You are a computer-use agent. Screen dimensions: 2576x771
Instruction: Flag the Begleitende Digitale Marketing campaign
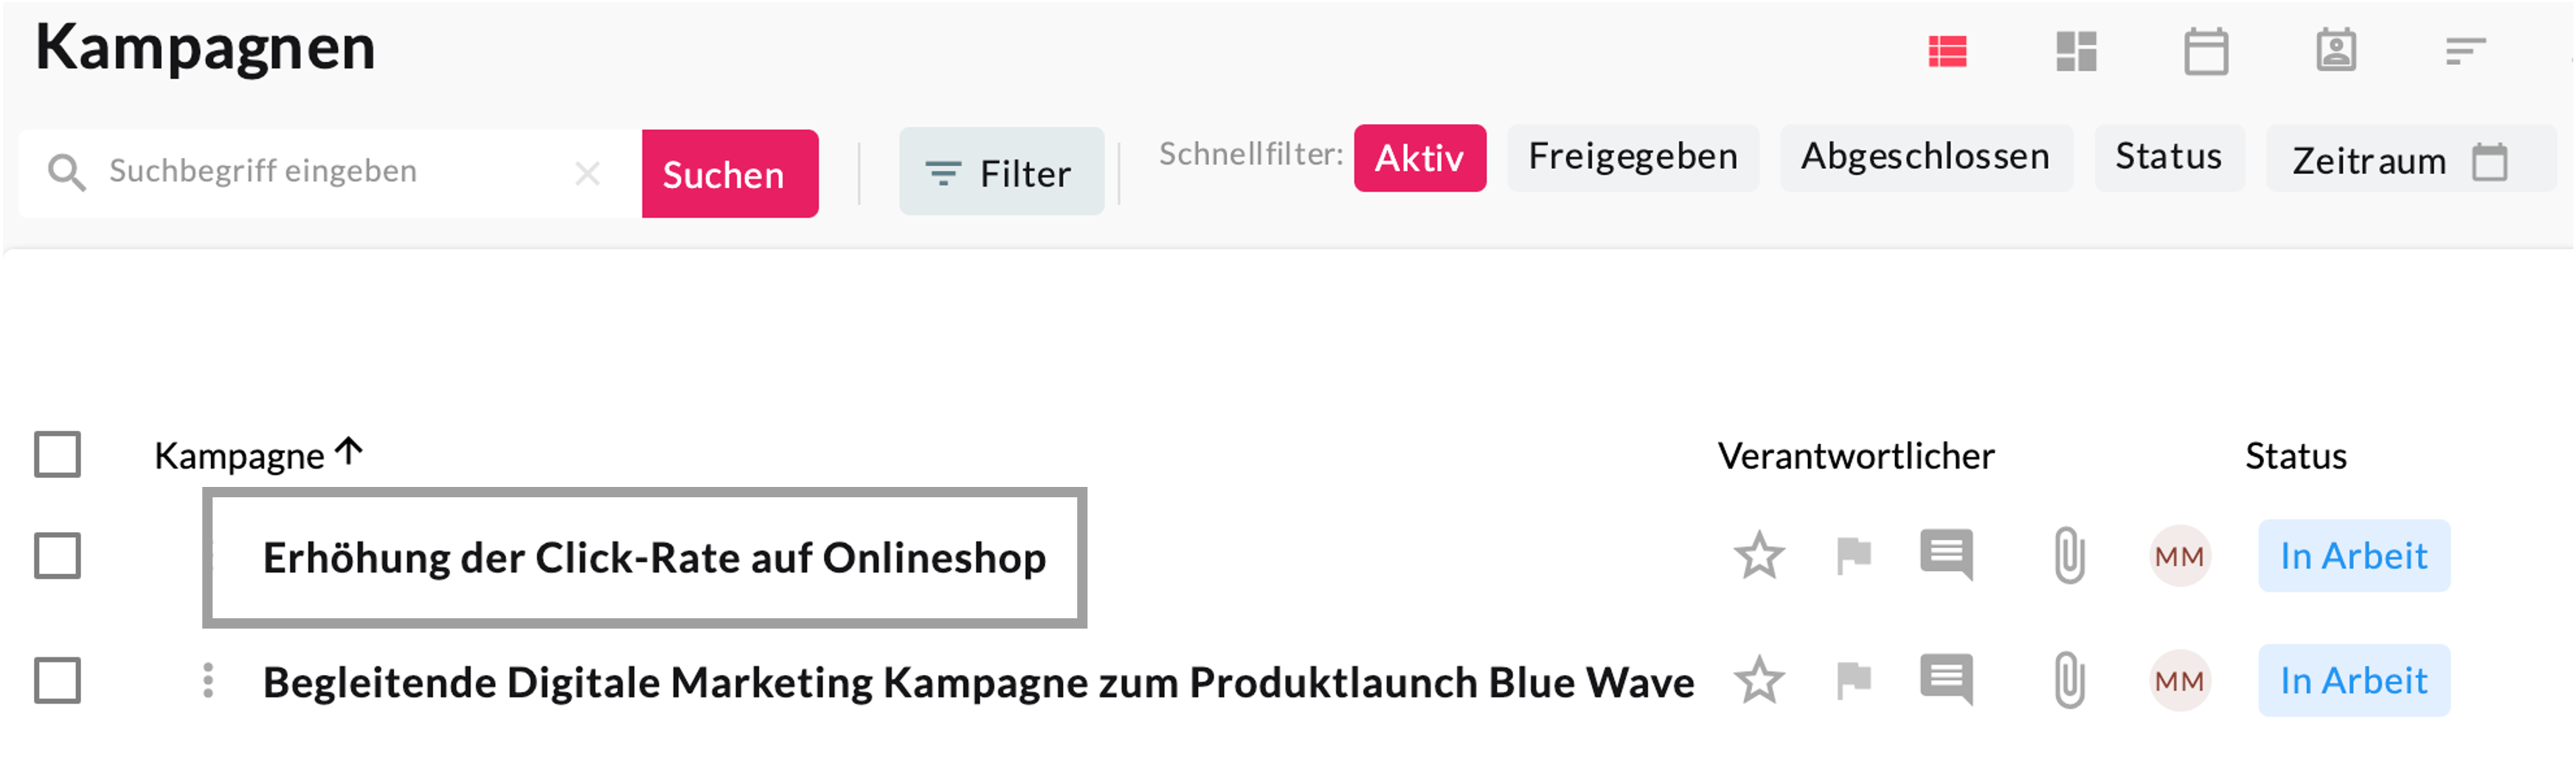click(x=1853, y=681)
